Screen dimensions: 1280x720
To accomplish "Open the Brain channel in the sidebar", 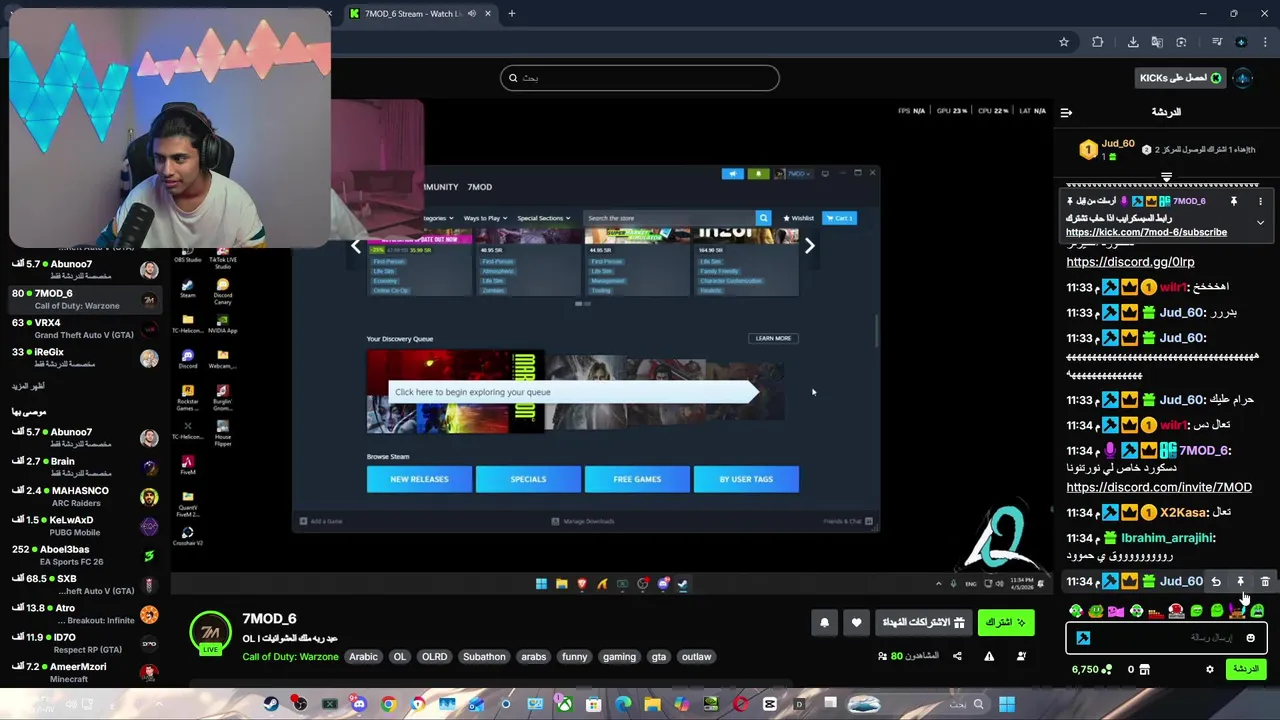I will point(85,467).
